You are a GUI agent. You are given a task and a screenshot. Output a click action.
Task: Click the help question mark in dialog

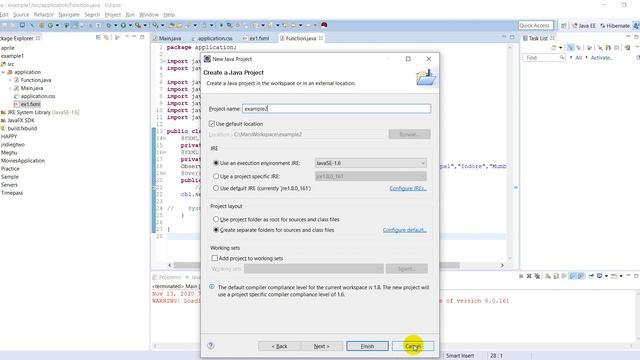(211, 346)
